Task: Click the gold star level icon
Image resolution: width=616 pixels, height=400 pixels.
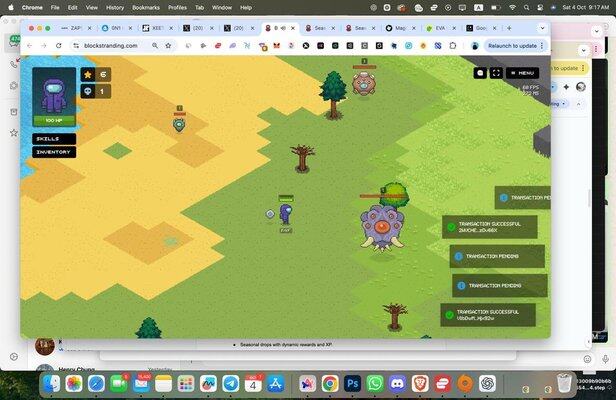Action: 87,74
